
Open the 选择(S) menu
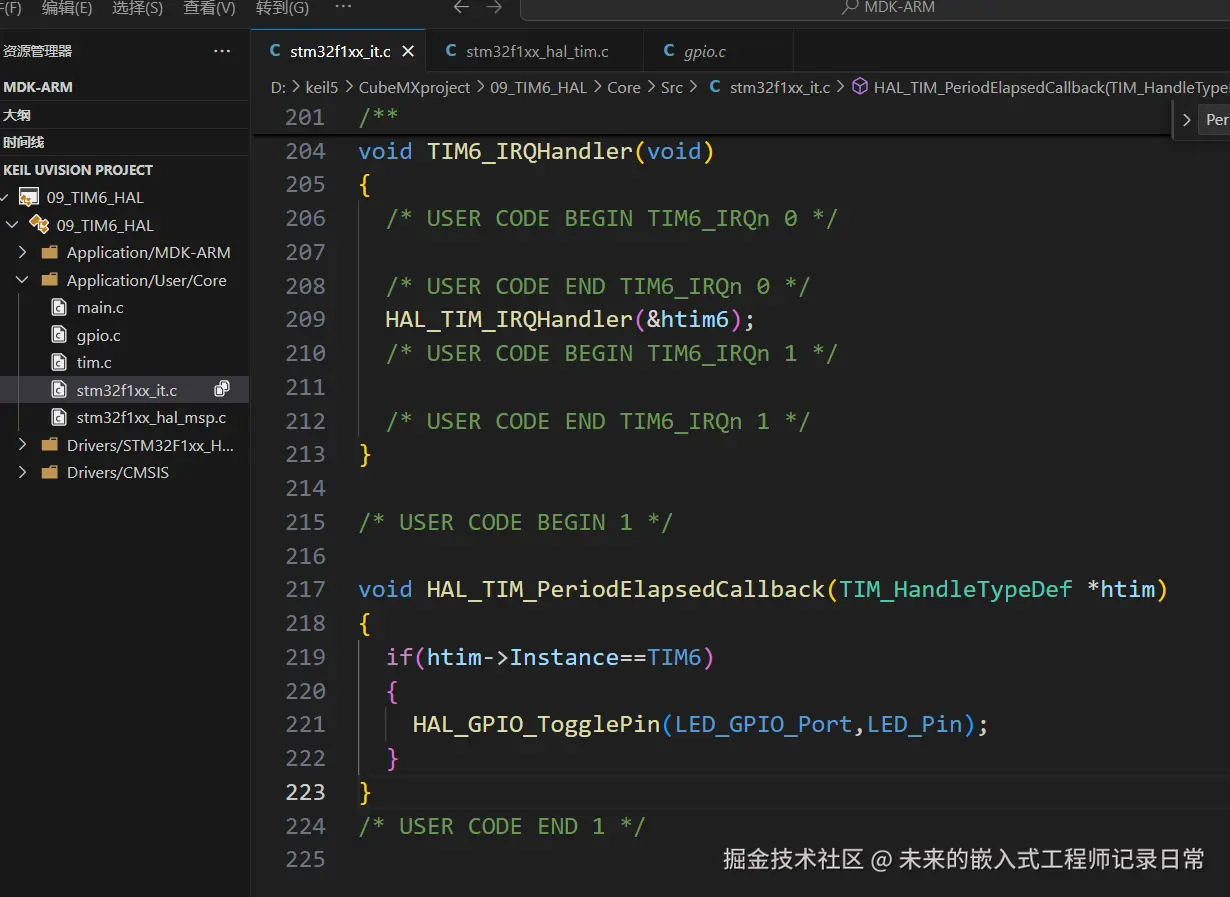(137, 8)
